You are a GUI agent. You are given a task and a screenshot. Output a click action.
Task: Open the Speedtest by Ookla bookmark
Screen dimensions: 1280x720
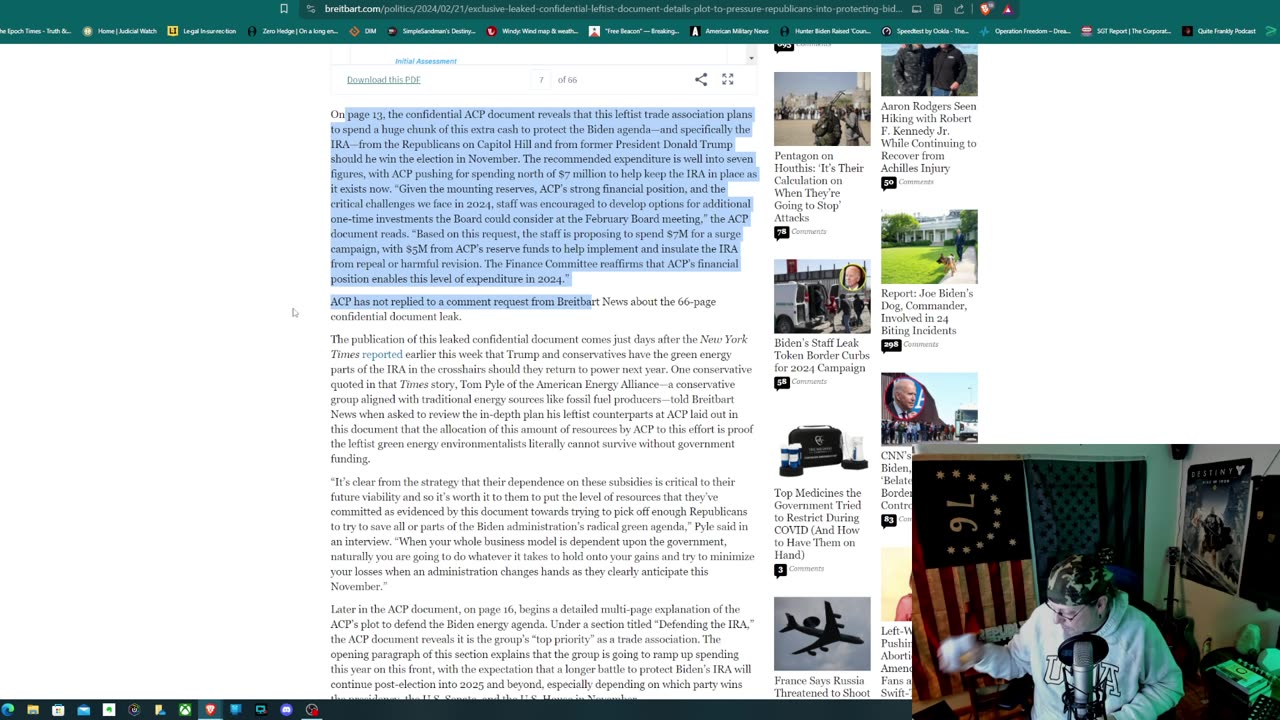925,31
